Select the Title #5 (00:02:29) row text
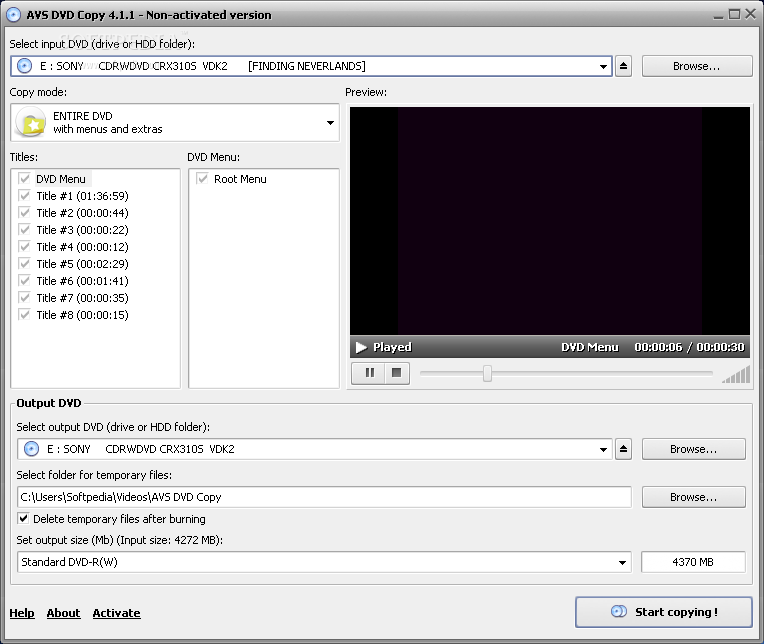This screenshot has height=644, width=764. pyautogui.click(x=82, y=264)
